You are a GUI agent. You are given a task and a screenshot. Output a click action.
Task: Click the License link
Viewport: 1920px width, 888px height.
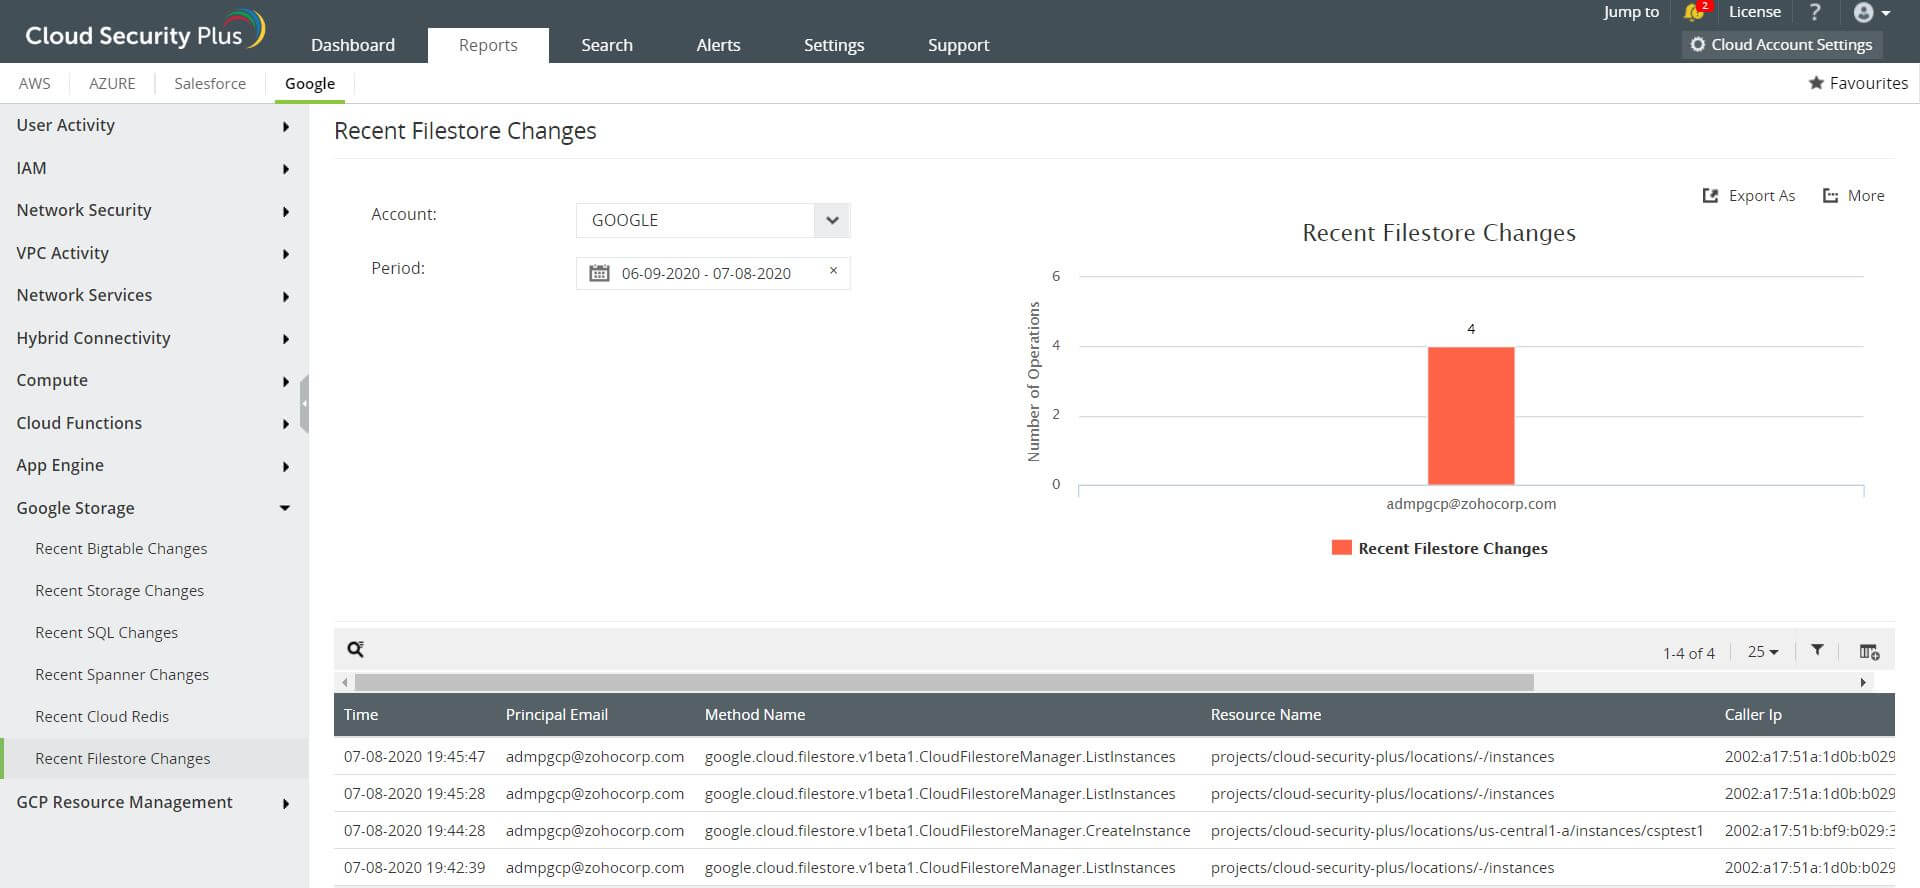(x=1755, y=12)
